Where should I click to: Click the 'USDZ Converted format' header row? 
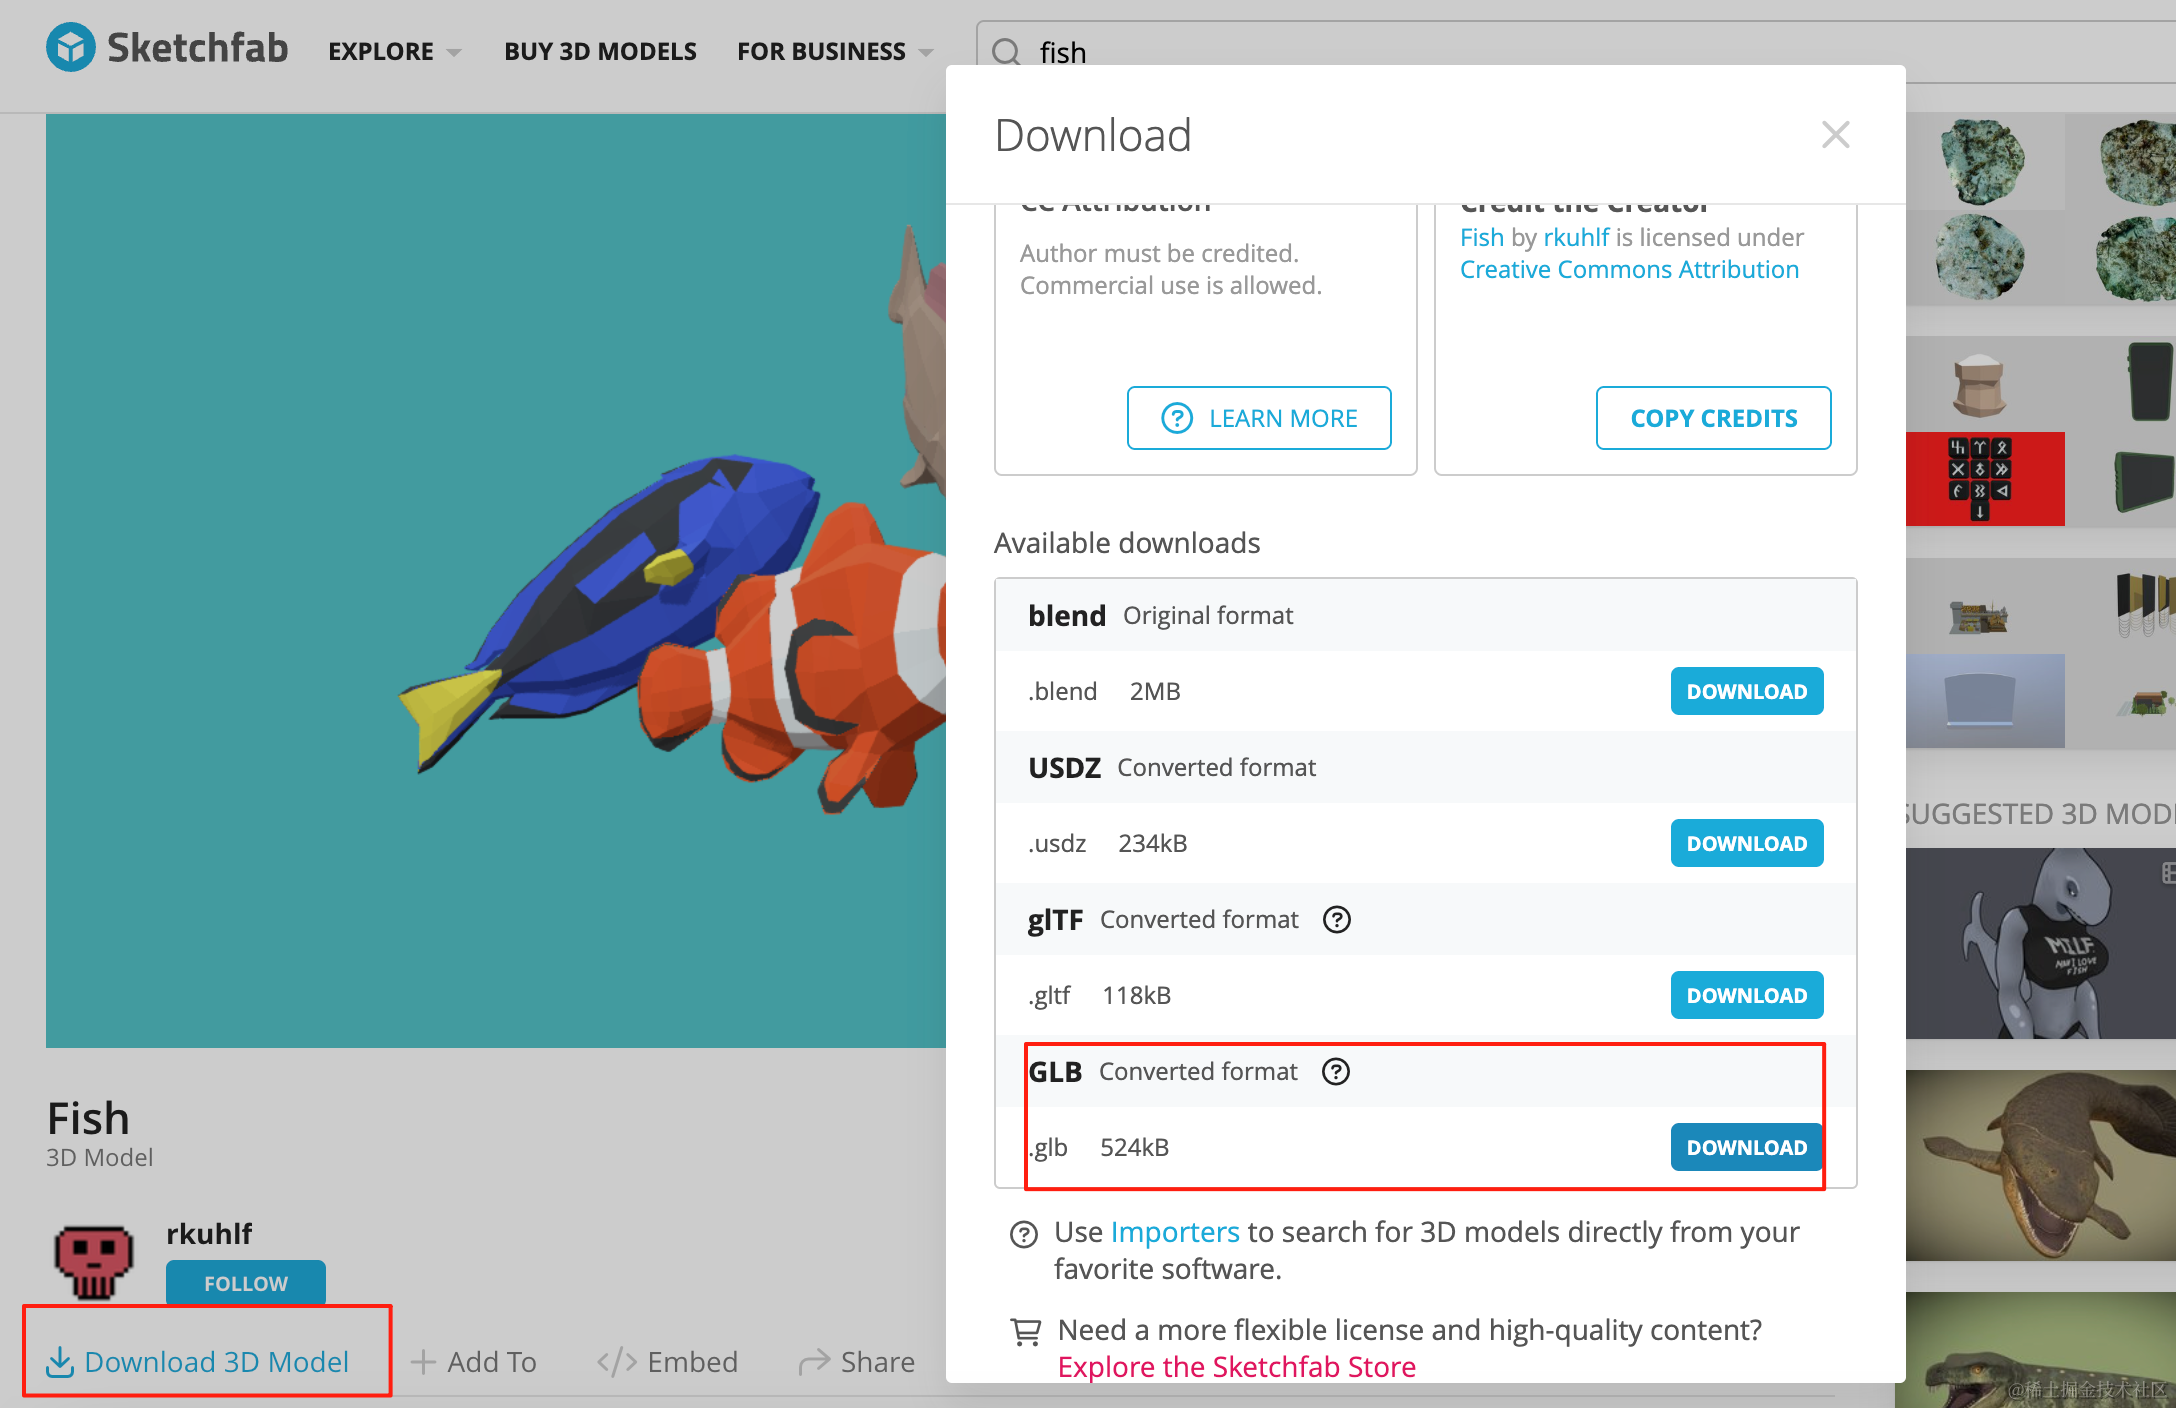[1426, 767]
